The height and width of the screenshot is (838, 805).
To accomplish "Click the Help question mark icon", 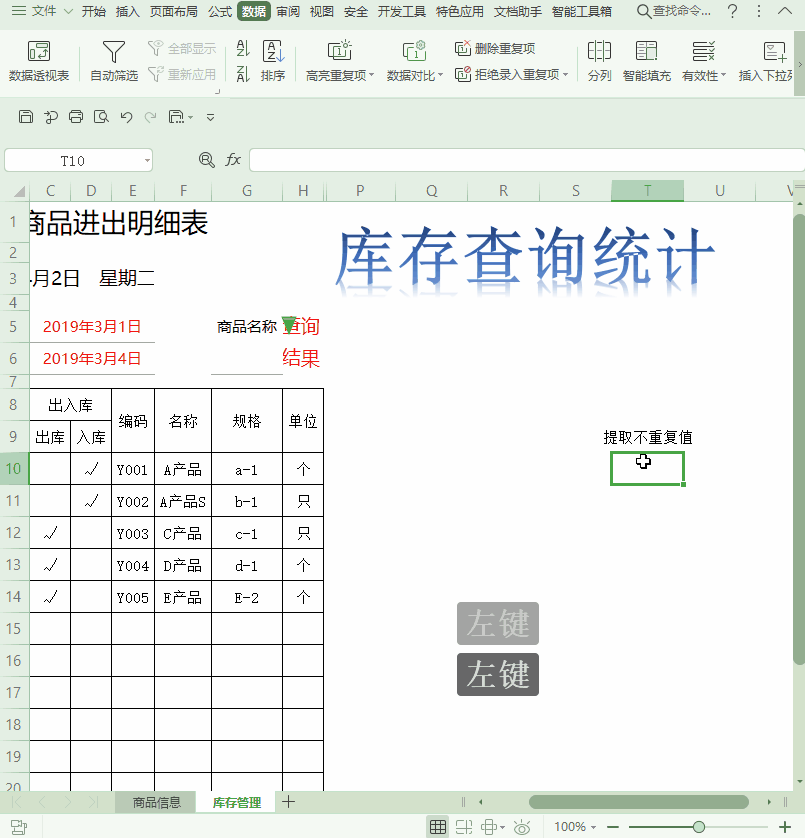I will tap(733, 11).
